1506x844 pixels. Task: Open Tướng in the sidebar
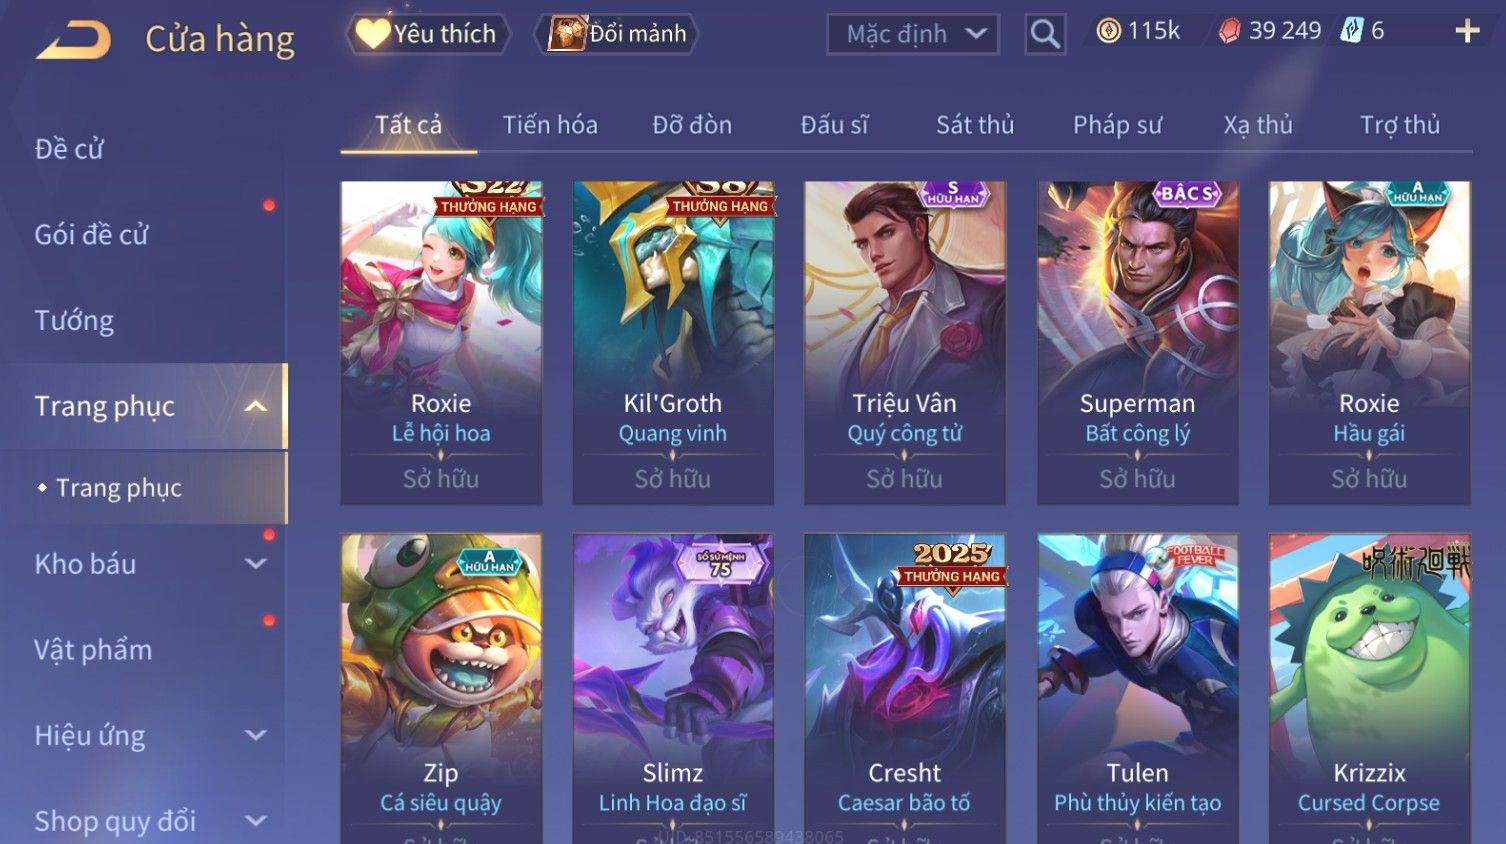point(74,321)
